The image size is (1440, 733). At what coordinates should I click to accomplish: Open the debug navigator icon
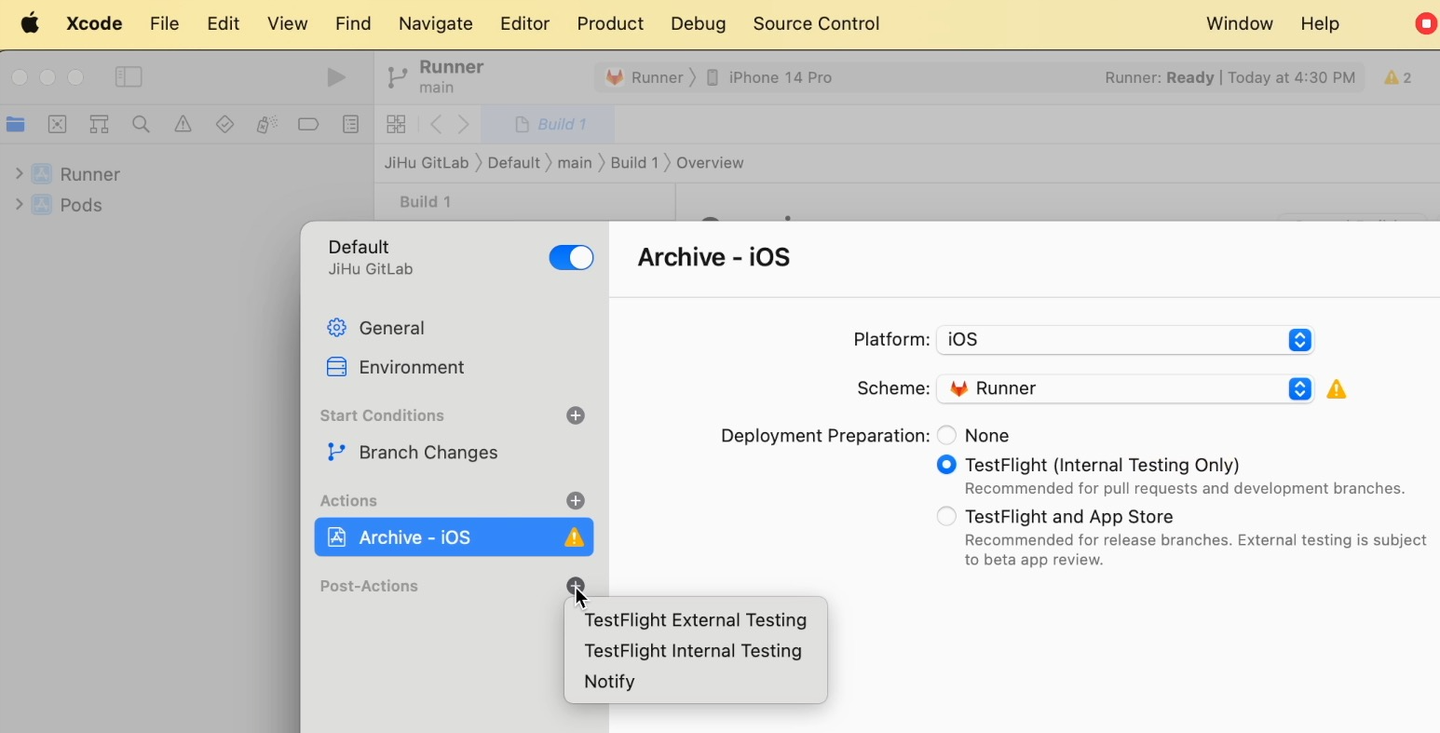[267, 124]
